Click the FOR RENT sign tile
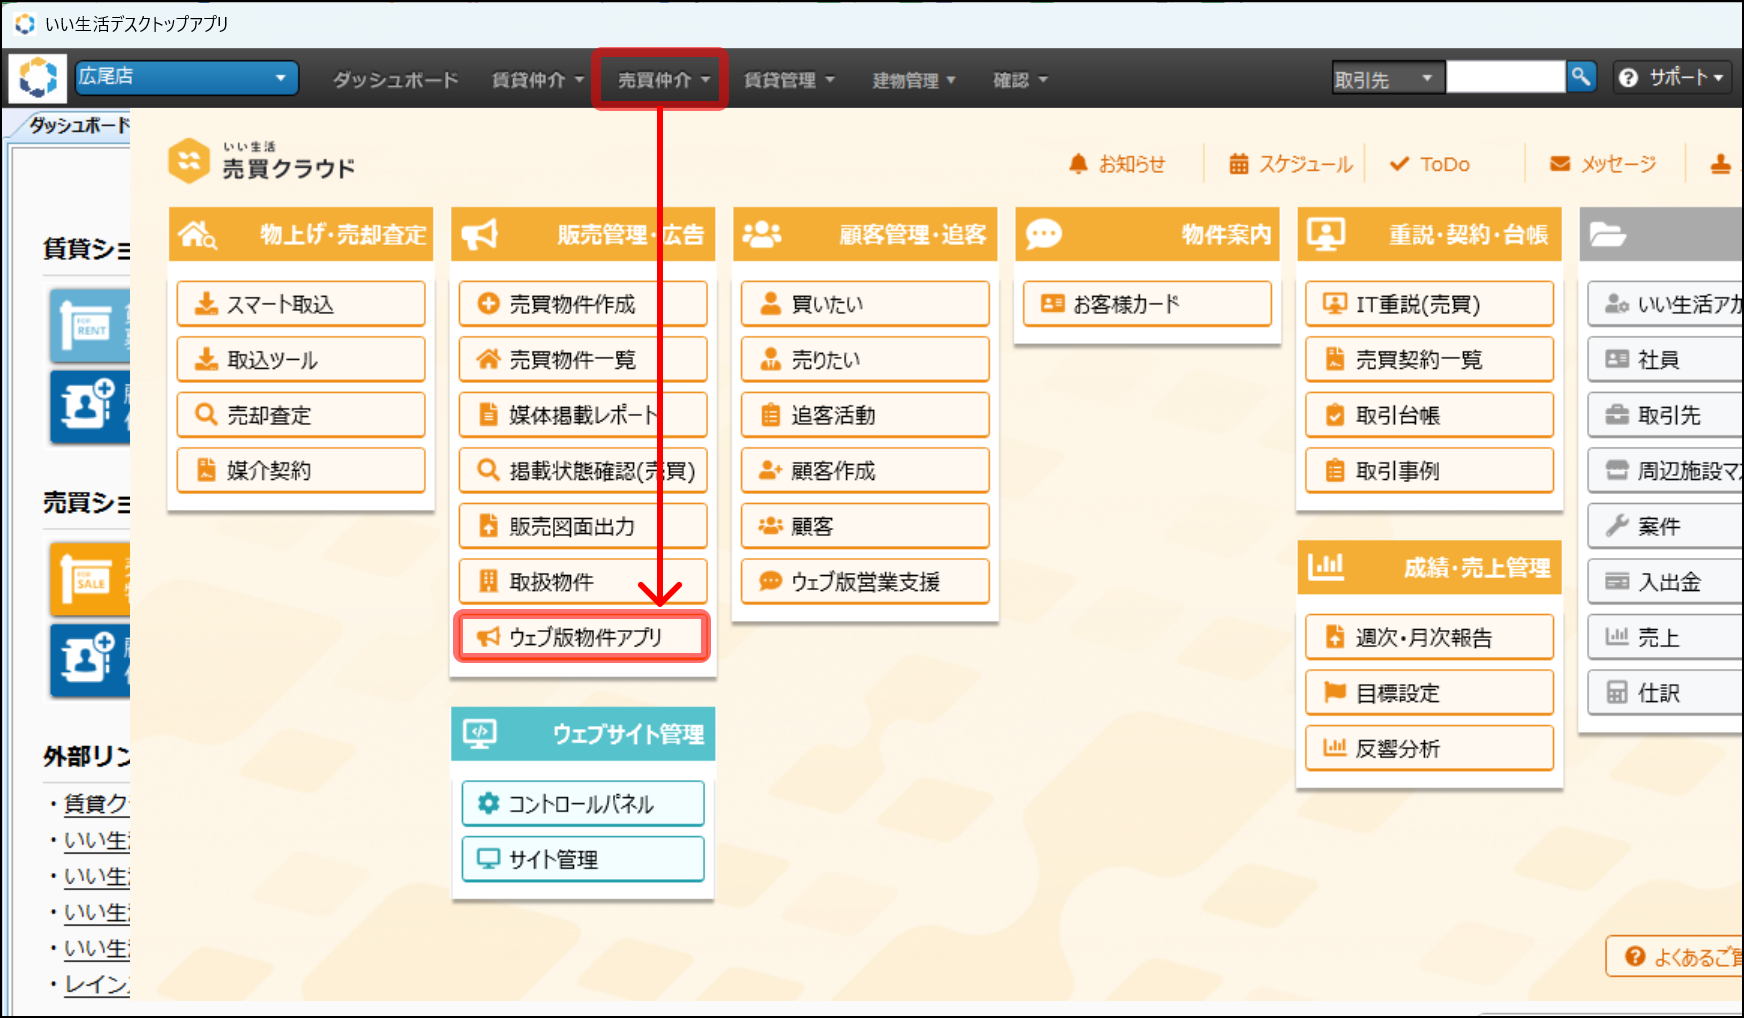Screen dimensions: 1744x1018 (90, 325)
